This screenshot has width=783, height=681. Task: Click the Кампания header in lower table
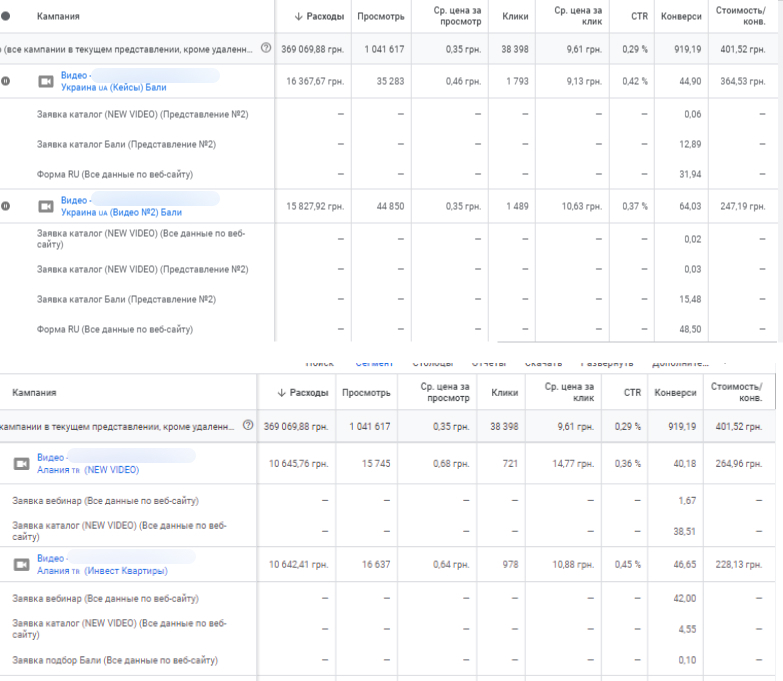(x=34, y=393)
